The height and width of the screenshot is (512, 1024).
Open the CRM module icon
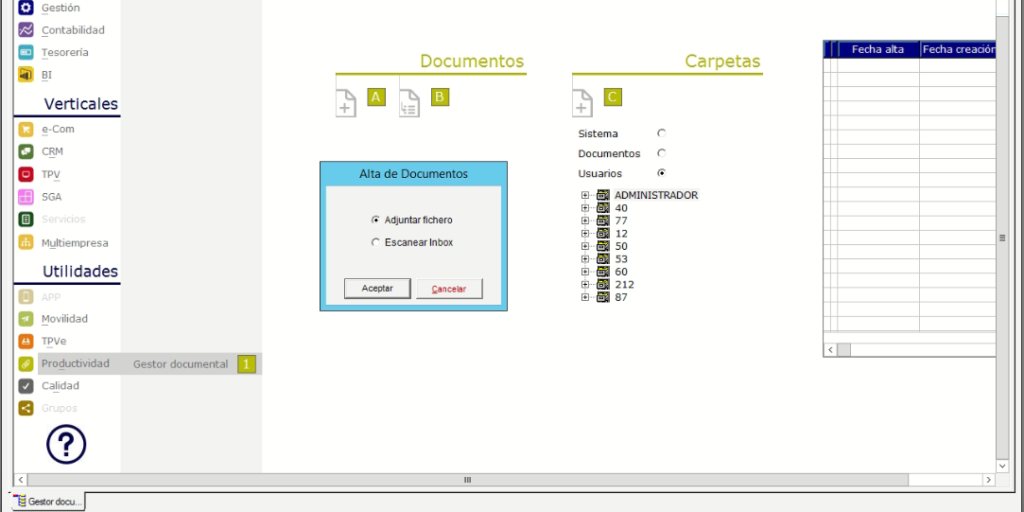point(26,152)
